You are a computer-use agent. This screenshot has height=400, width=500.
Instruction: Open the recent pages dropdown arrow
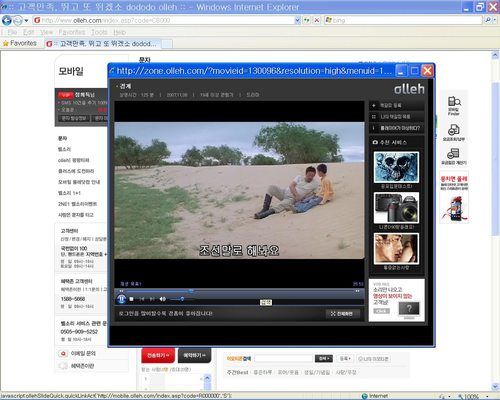pyautogui.click(x=26, y=21)
